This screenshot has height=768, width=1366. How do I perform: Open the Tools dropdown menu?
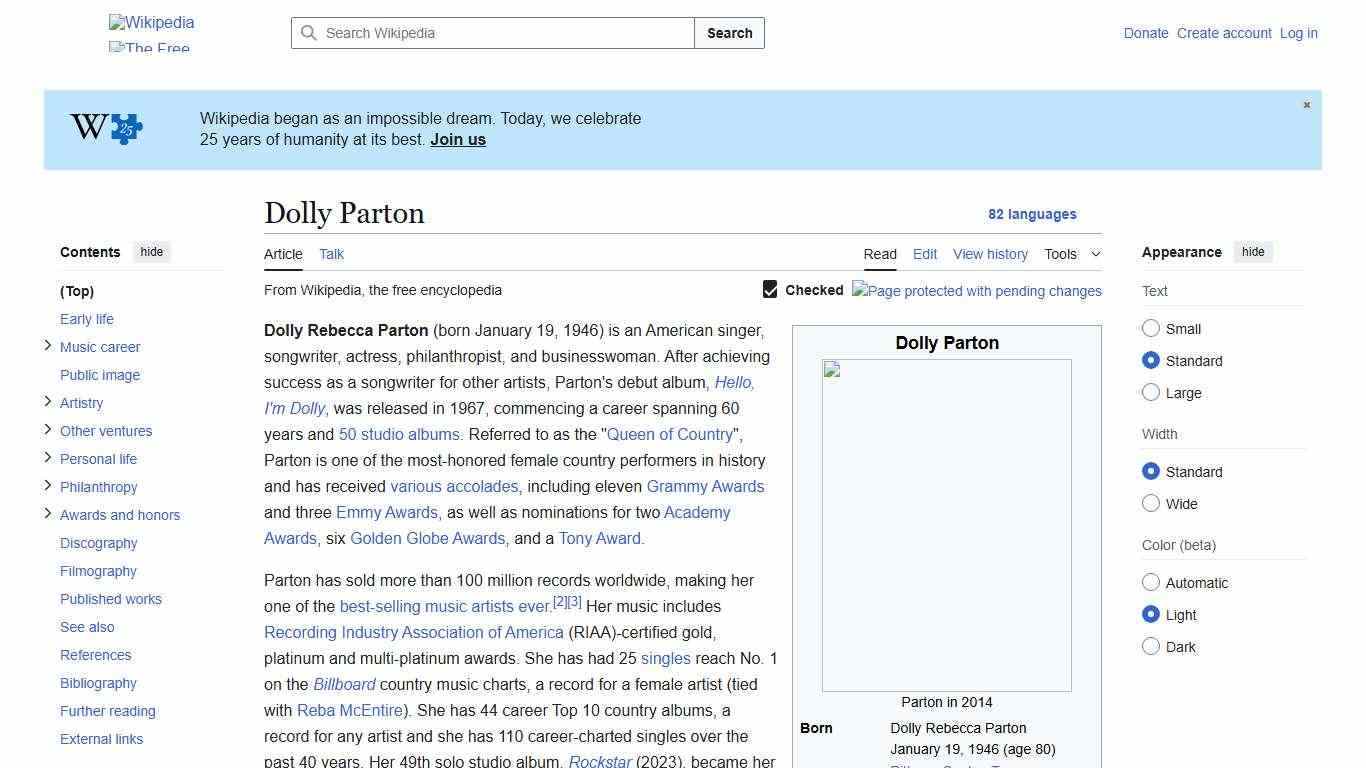point(1072,254)
